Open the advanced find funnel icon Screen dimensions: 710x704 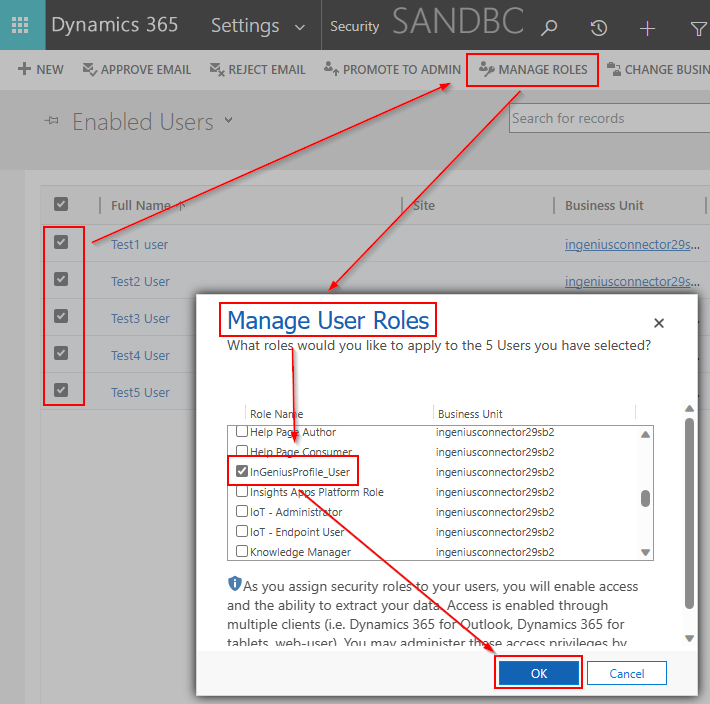click(697, 27)
